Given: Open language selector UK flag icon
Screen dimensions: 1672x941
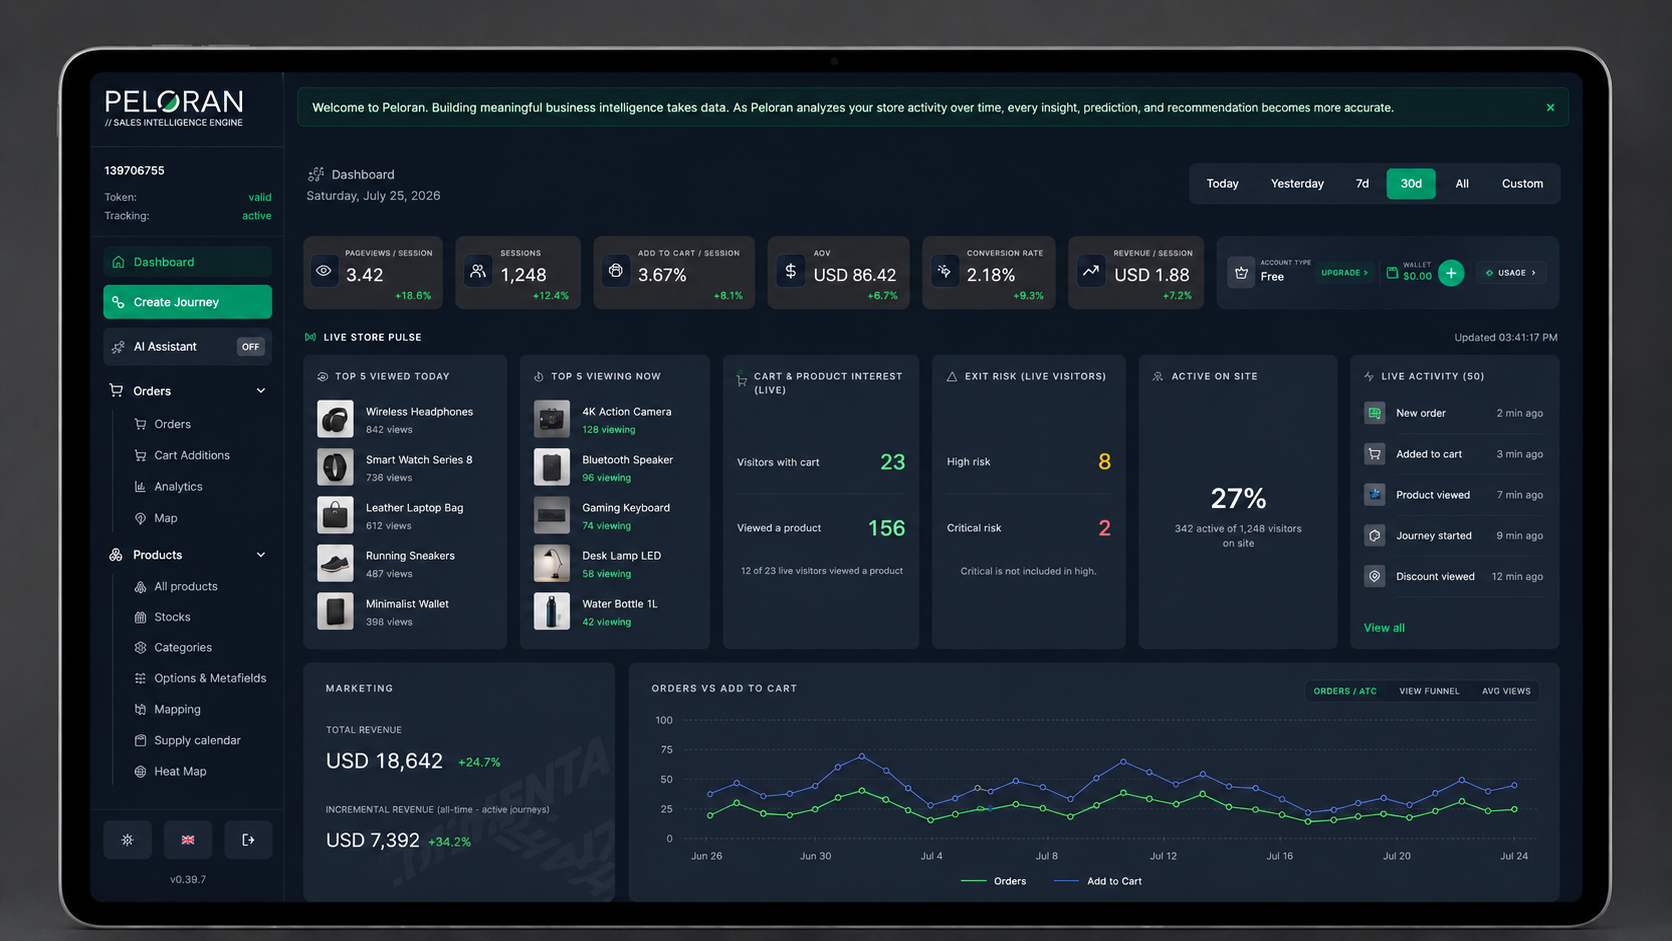Looking at the screenshot, I should [x=188, y=840].
